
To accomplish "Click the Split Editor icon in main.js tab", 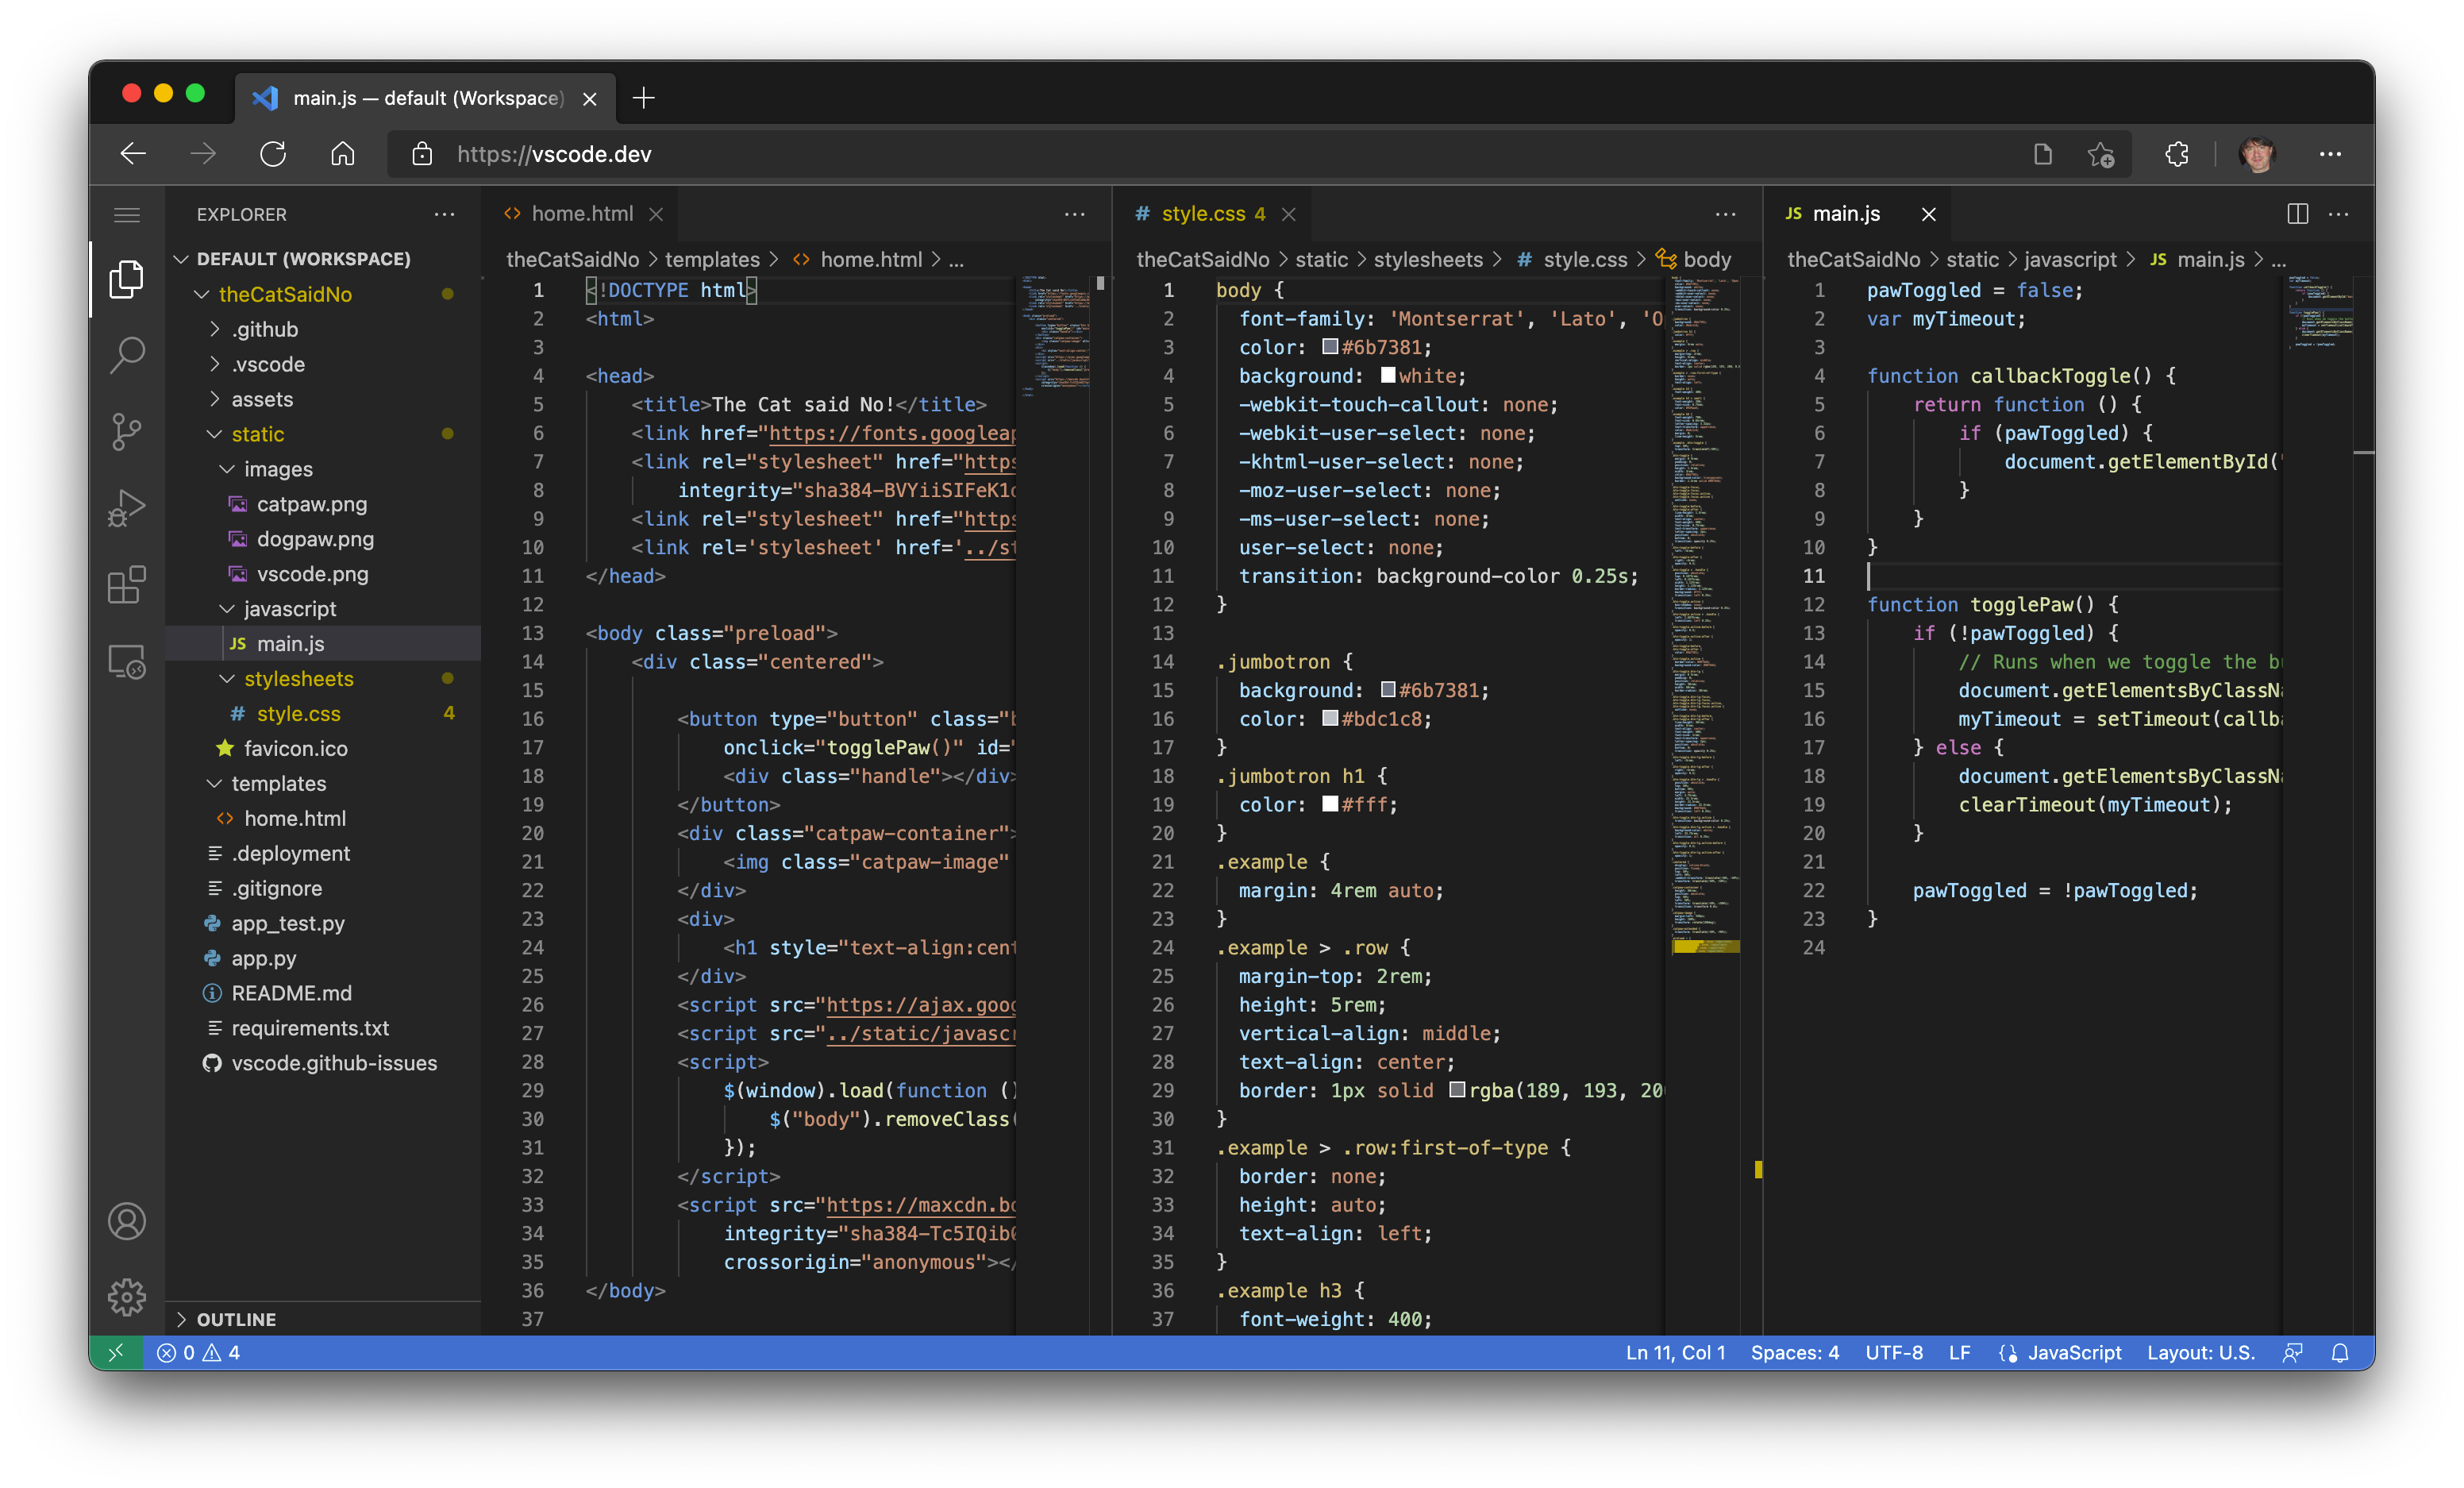I will pyautogui.click(x=2299, y=211).
